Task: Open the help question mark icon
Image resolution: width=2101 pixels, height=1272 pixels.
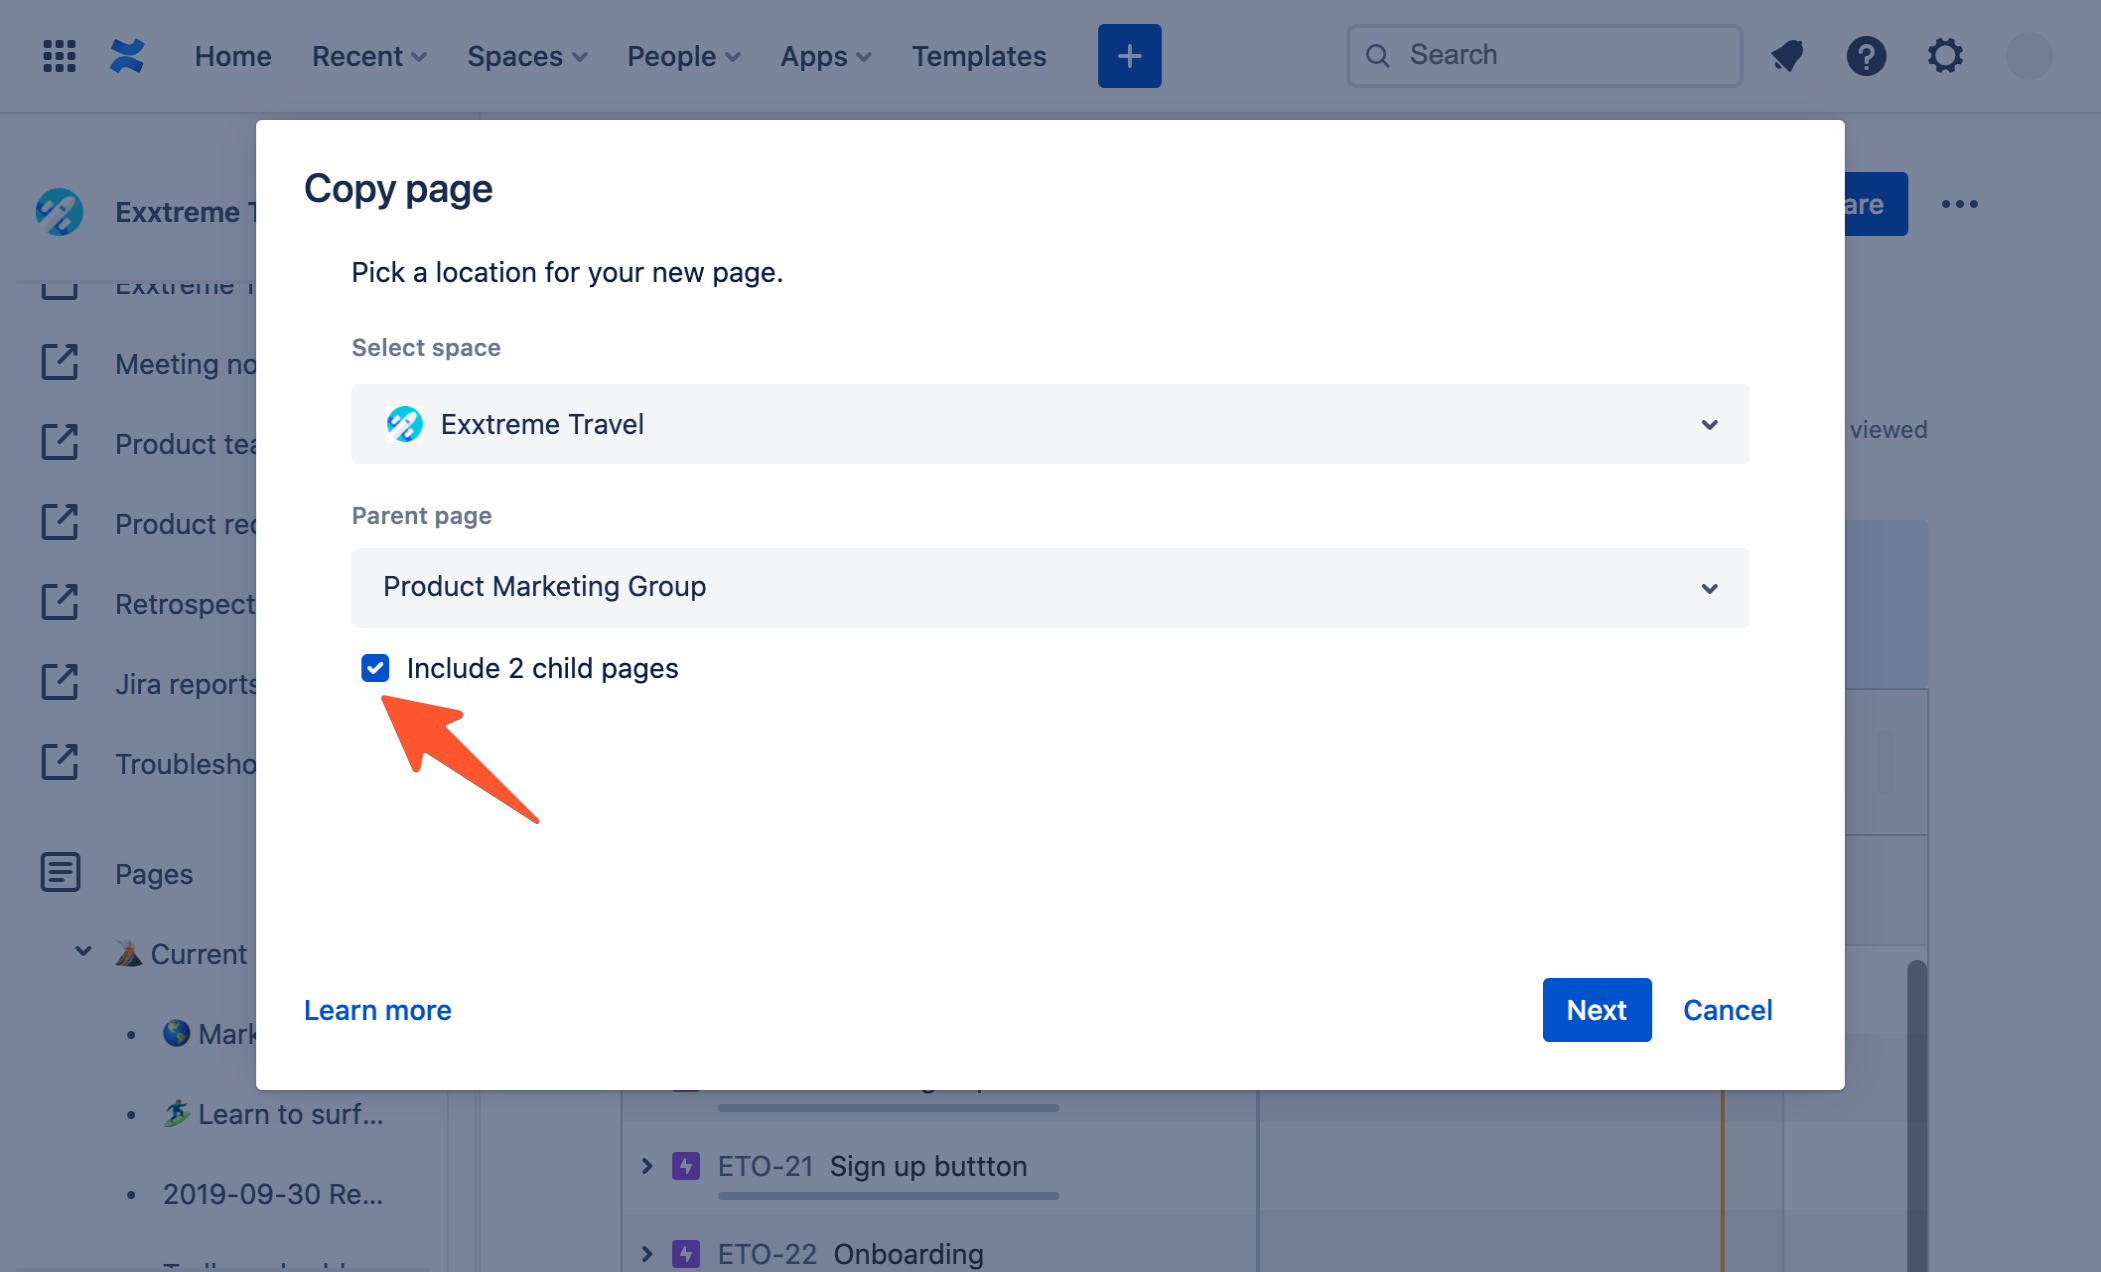Action: tap(1866, 56)
